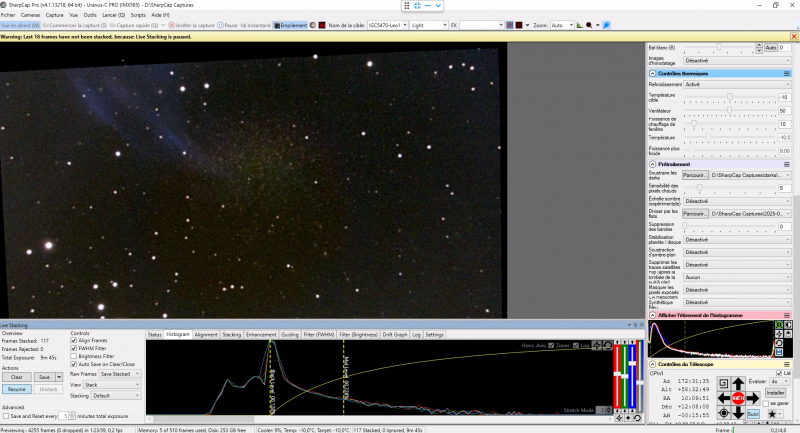Image resolution: width=800 pixels, height=433 pixels.
Task: Click the contrast icon in mini histogram panel
Action: pos(788,325)
